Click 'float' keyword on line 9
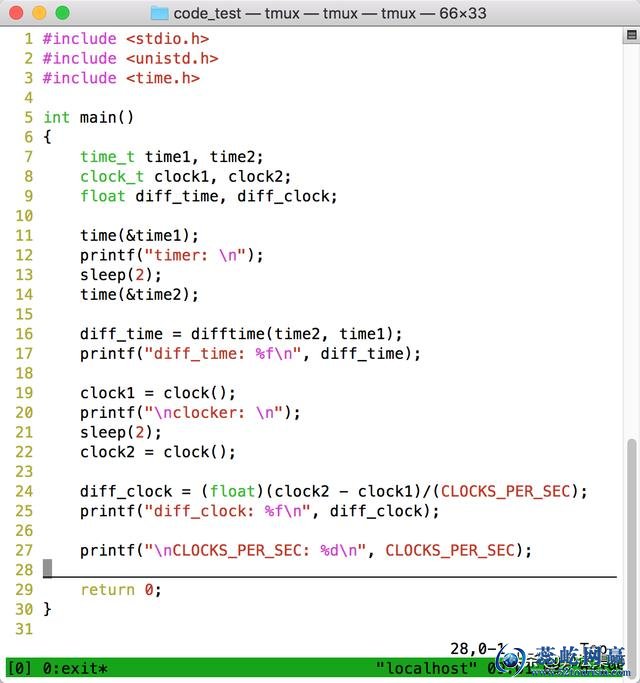This screenshot has height=683, width=640. (103, 196)
